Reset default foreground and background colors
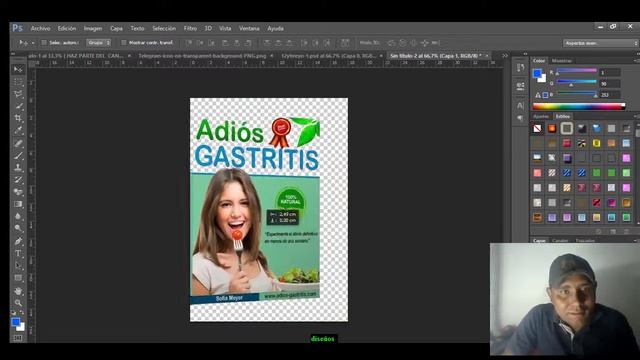The height and width of the screenshot is (360, 640). pyautogui.click(x=13, y=313)
